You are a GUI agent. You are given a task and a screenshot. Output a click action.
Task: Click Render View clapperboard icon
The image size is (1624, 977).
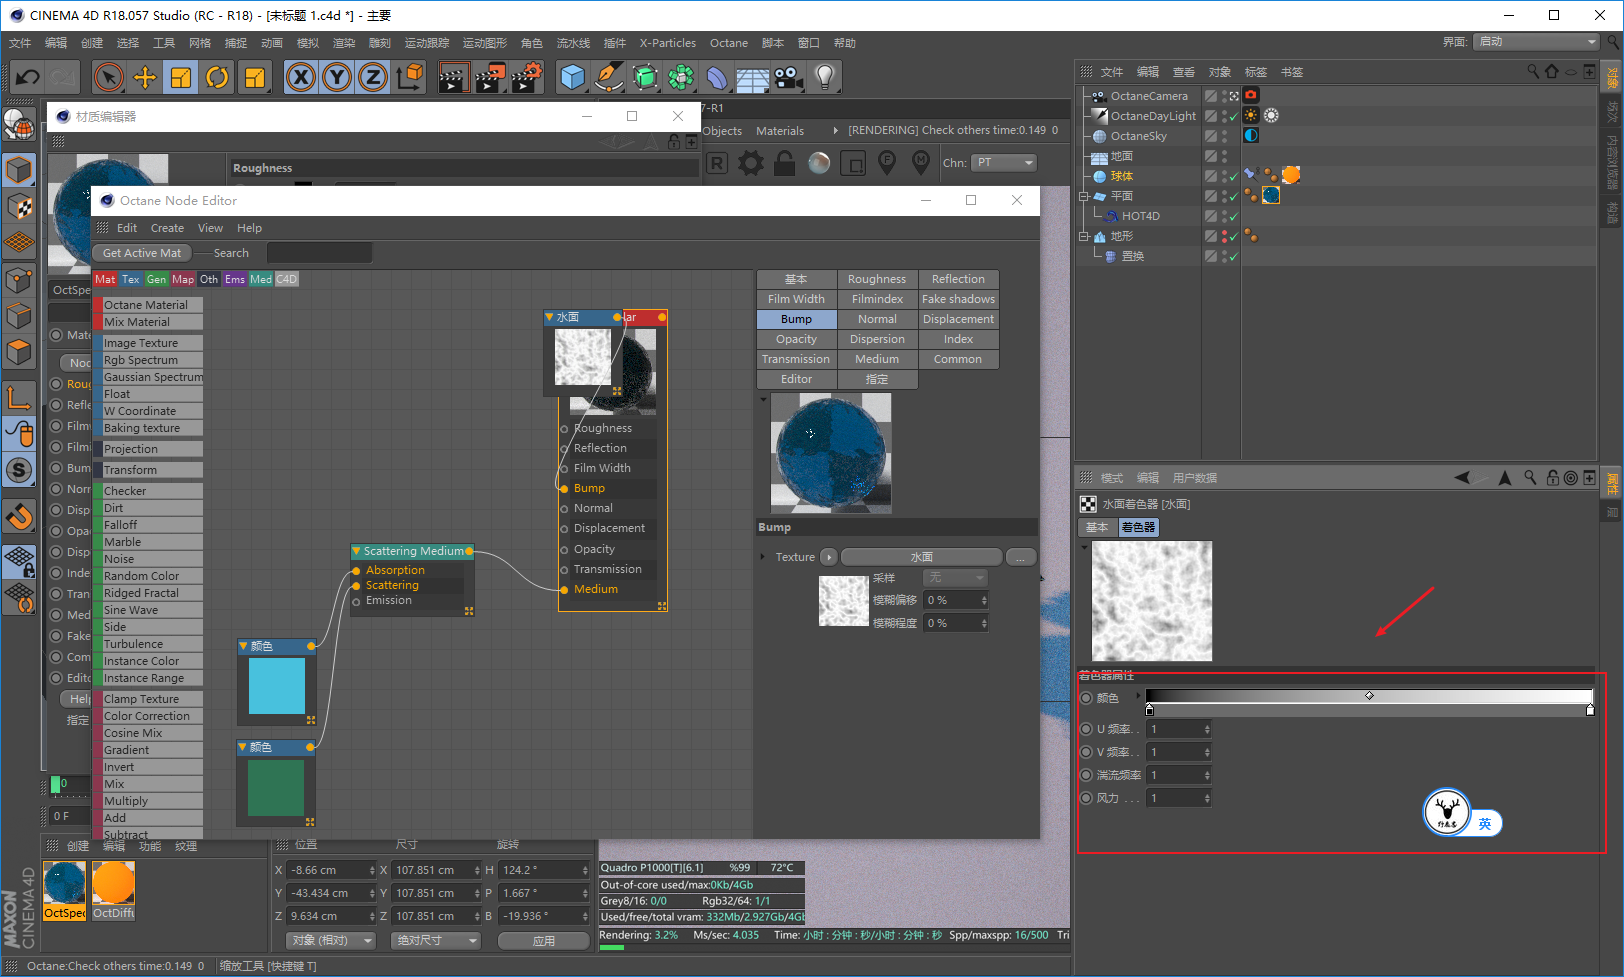coord(453,77)
